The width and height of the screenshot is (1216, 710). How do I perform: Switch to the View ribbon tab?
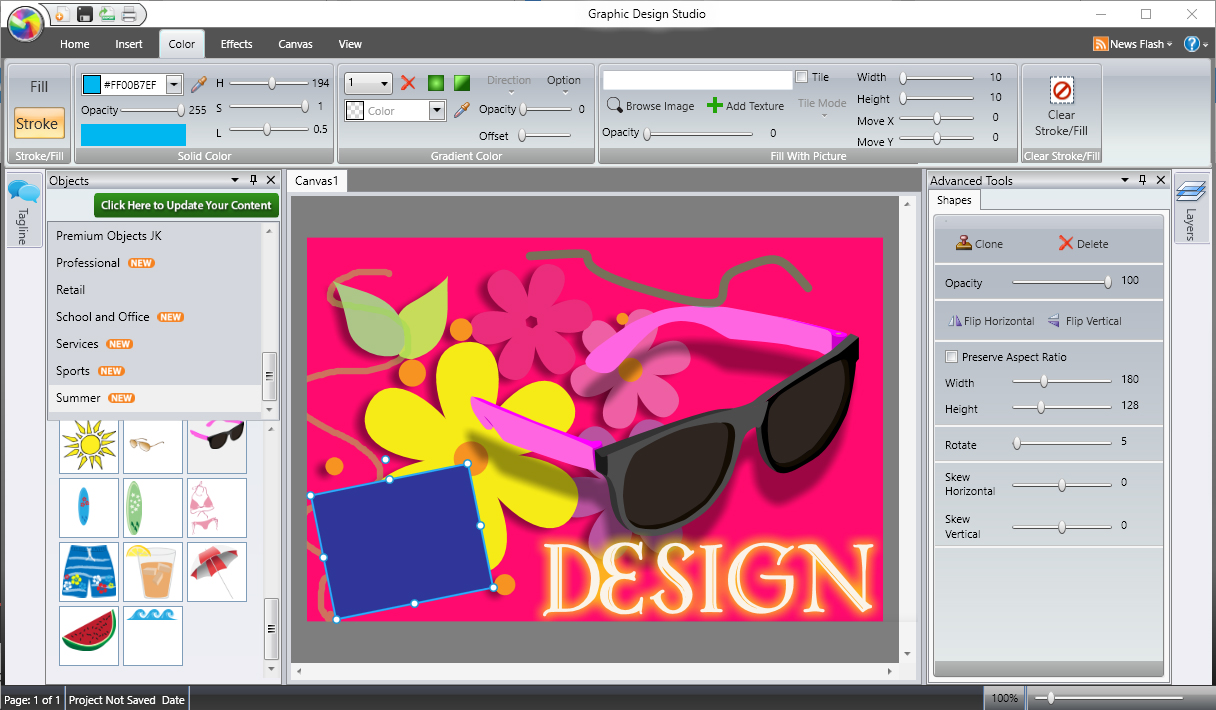[350, 44]
